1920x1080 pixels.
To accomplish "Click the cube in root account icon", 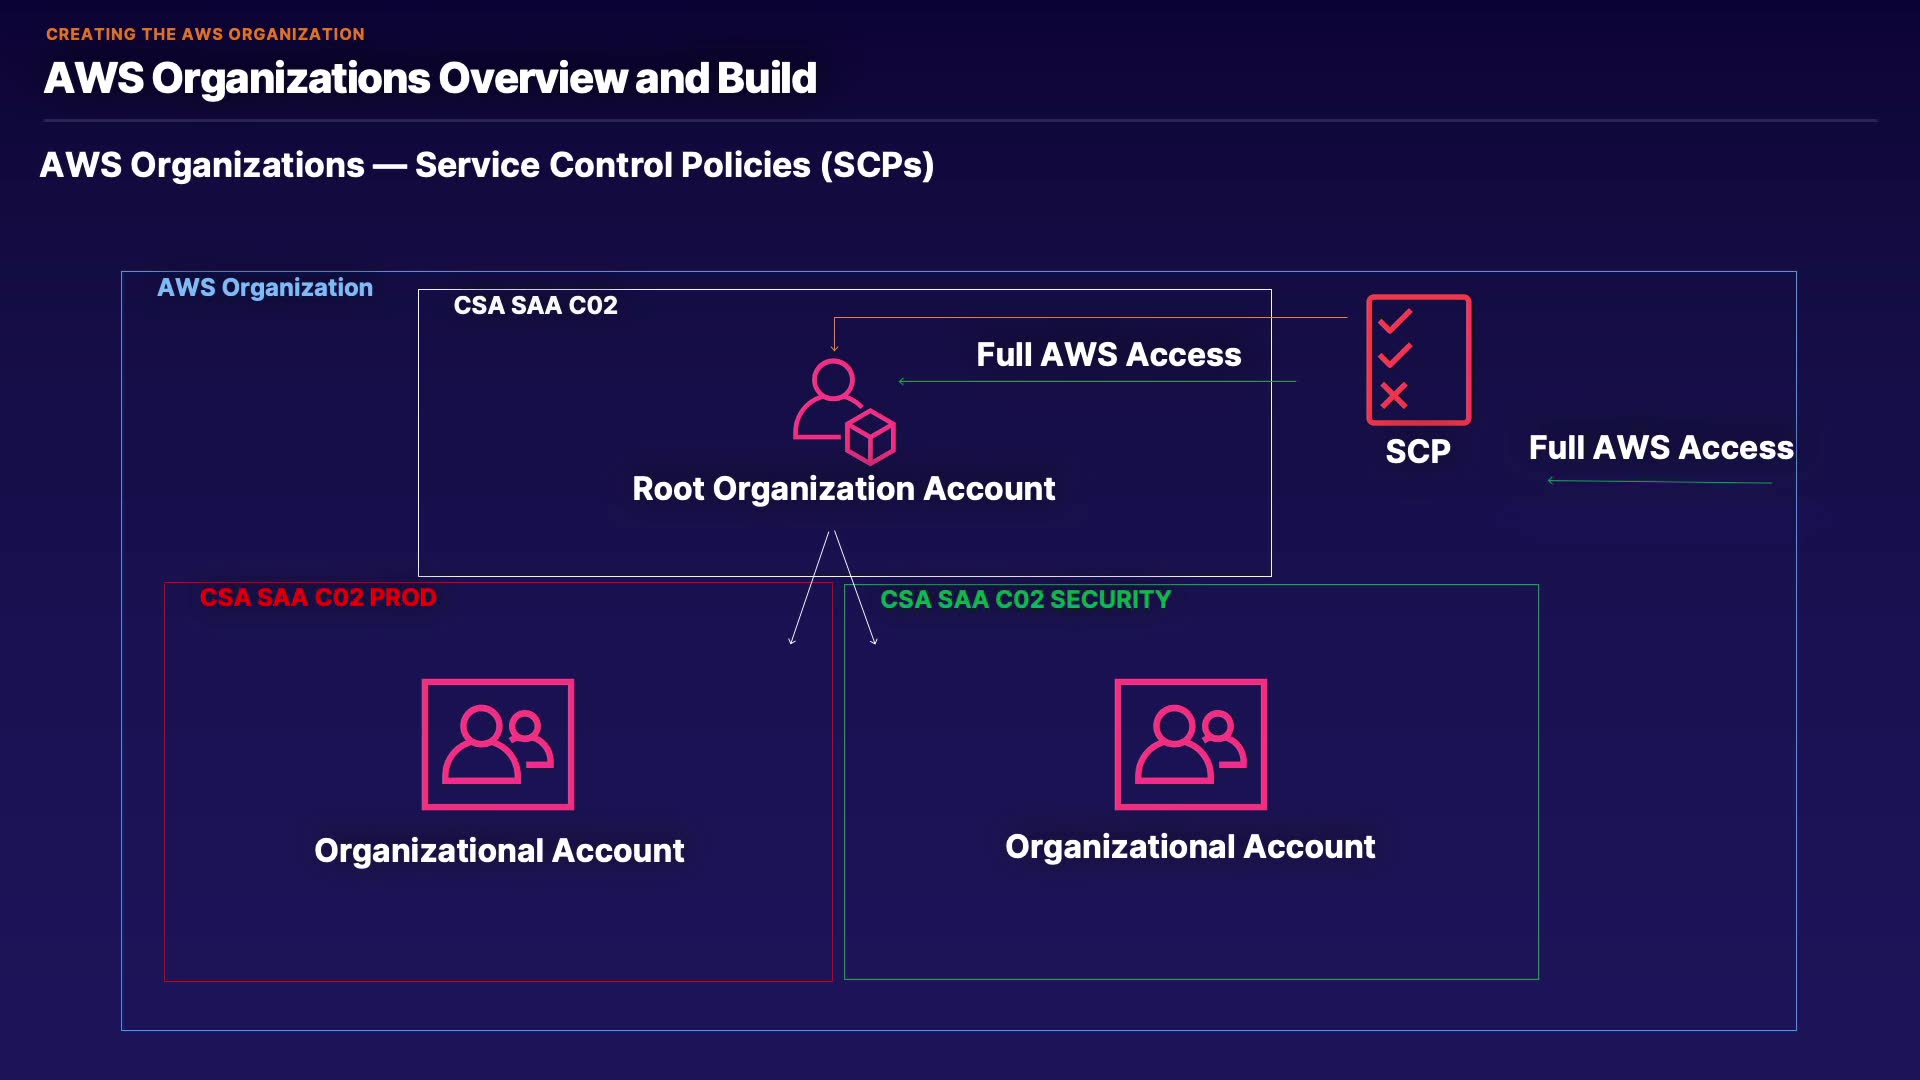I will click(x=870, y=437).
